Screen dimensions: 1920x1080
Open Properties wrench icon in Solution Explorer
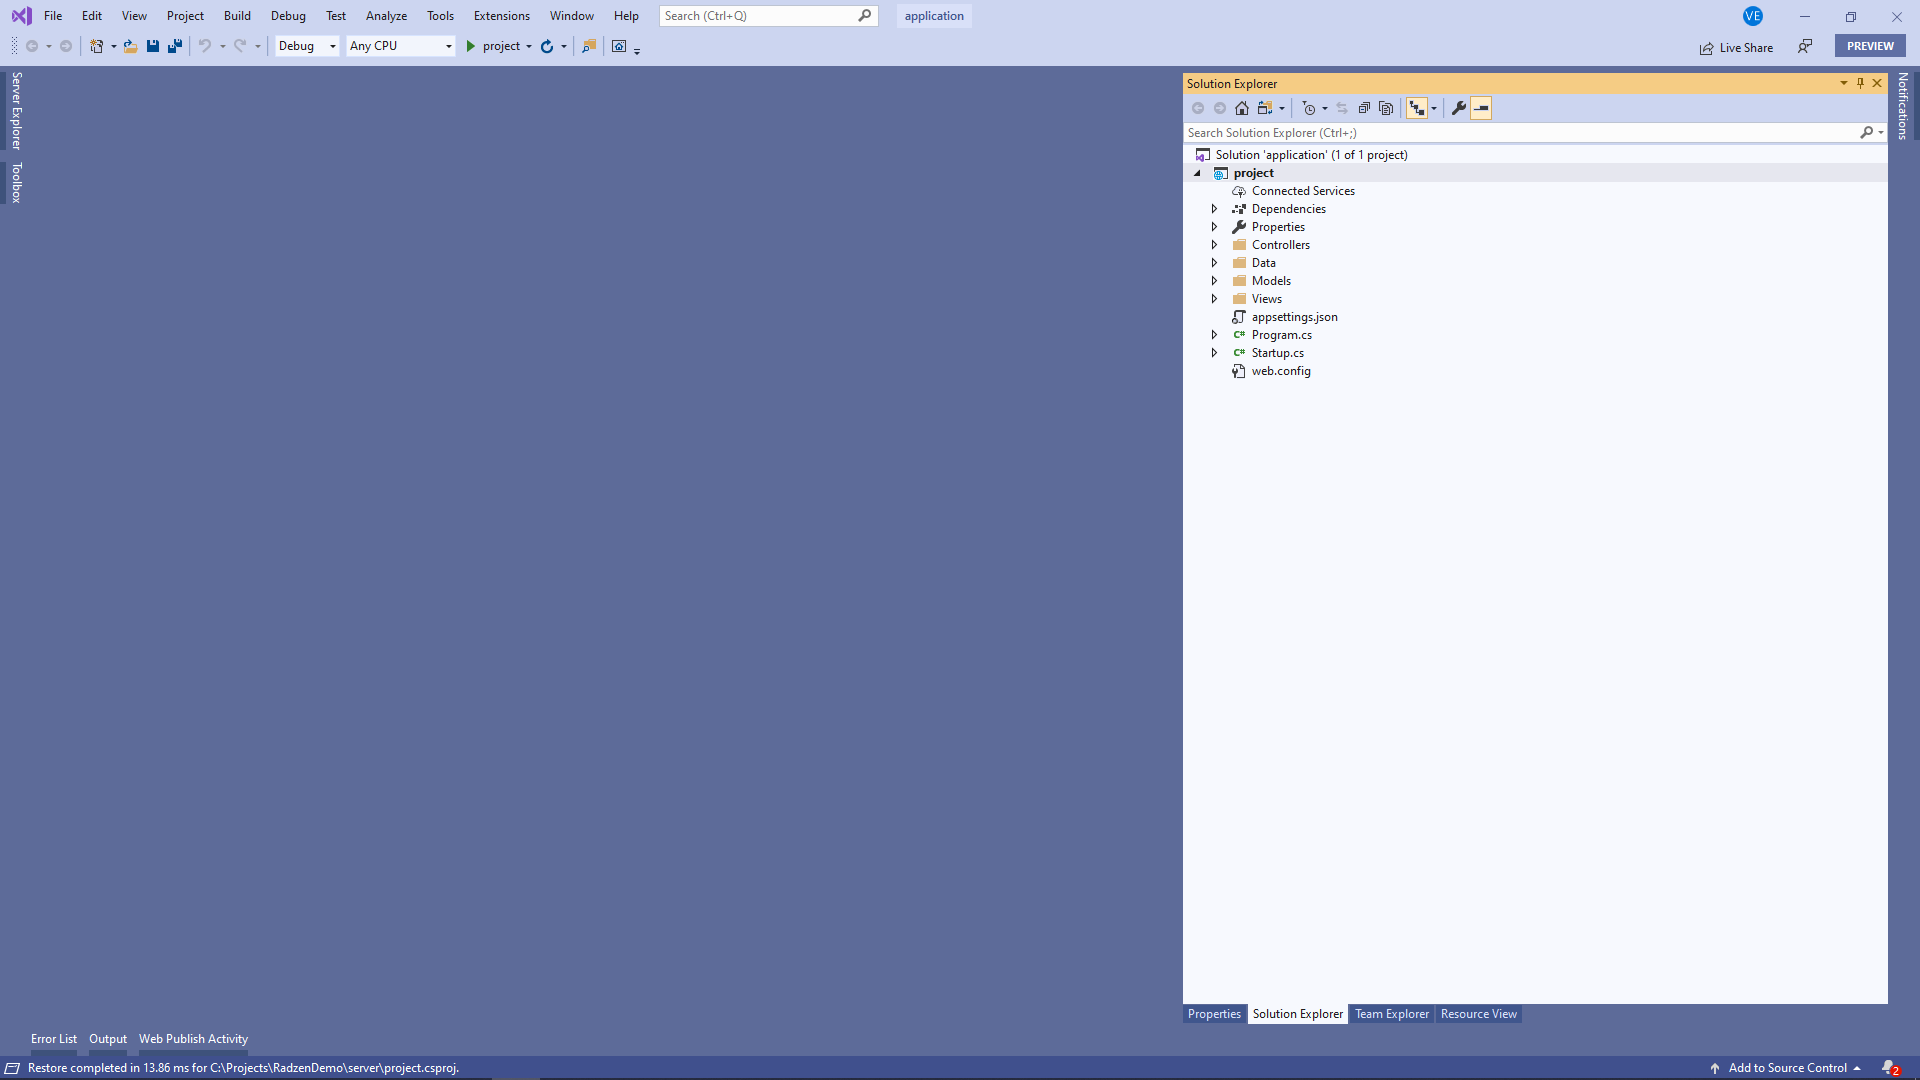[x=1459, y=108]
